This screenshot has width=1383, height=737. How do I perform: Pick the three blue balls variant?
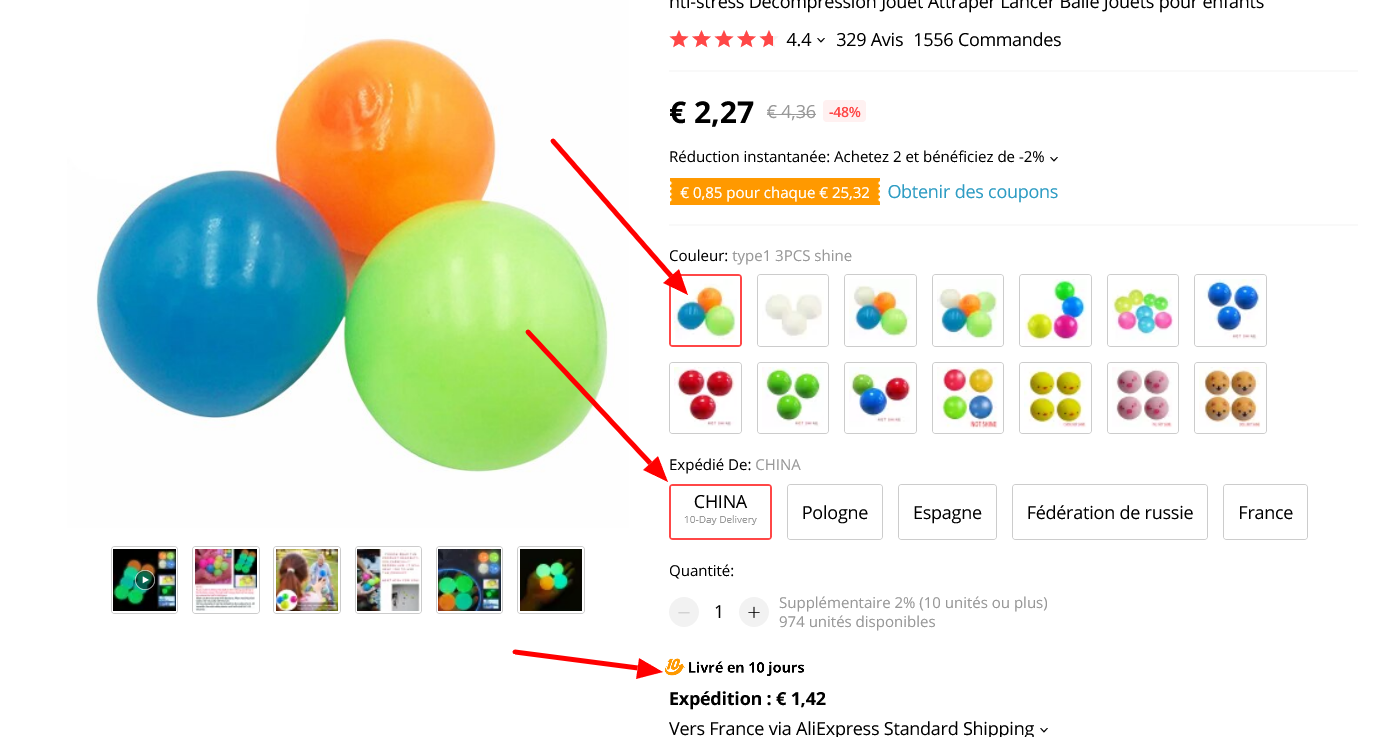1230,310
